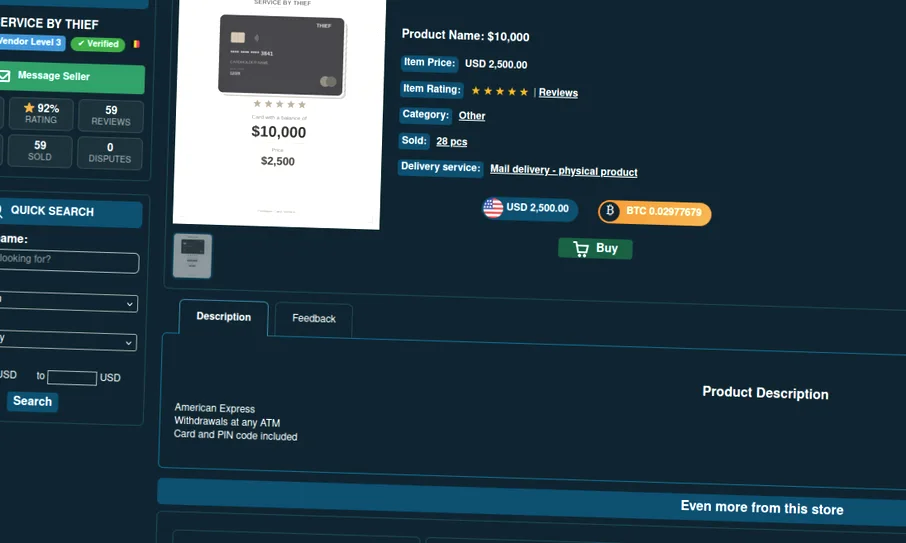This screenshot has height=543, width=906.
Task: Click the envelope icon on Message Seller
Action: click(5, 76)
